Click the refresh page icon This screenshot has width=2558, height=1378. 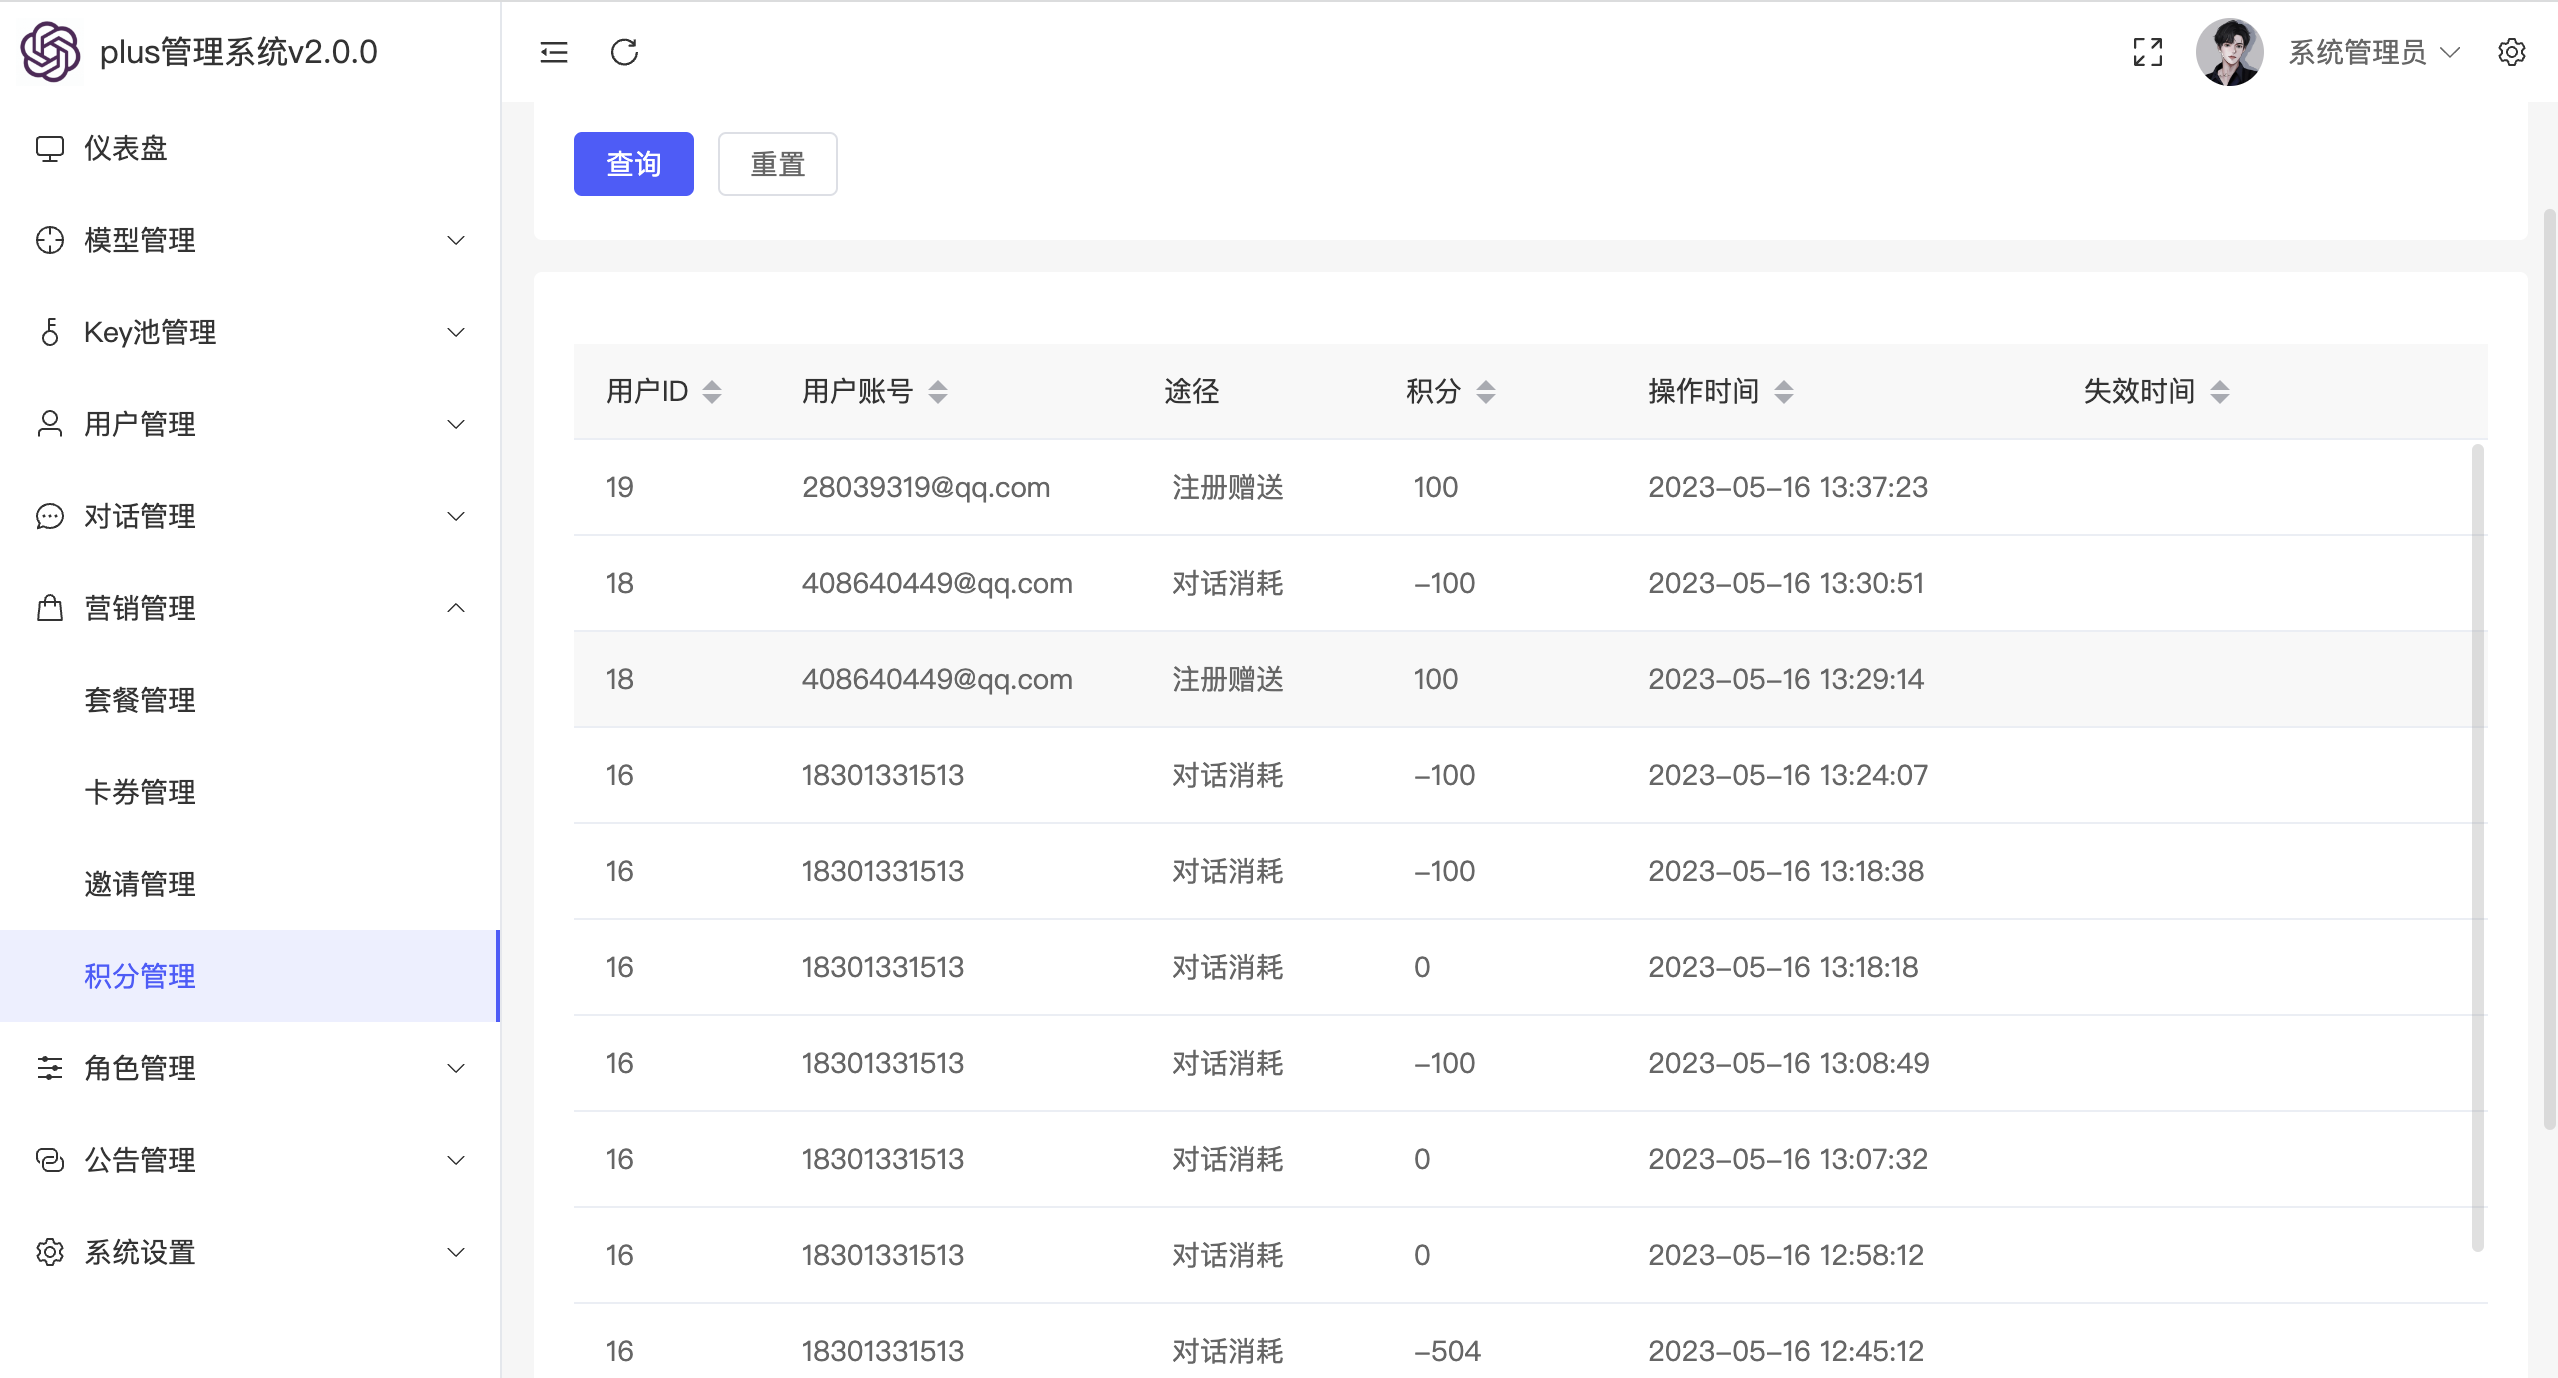tap(624, 52)
